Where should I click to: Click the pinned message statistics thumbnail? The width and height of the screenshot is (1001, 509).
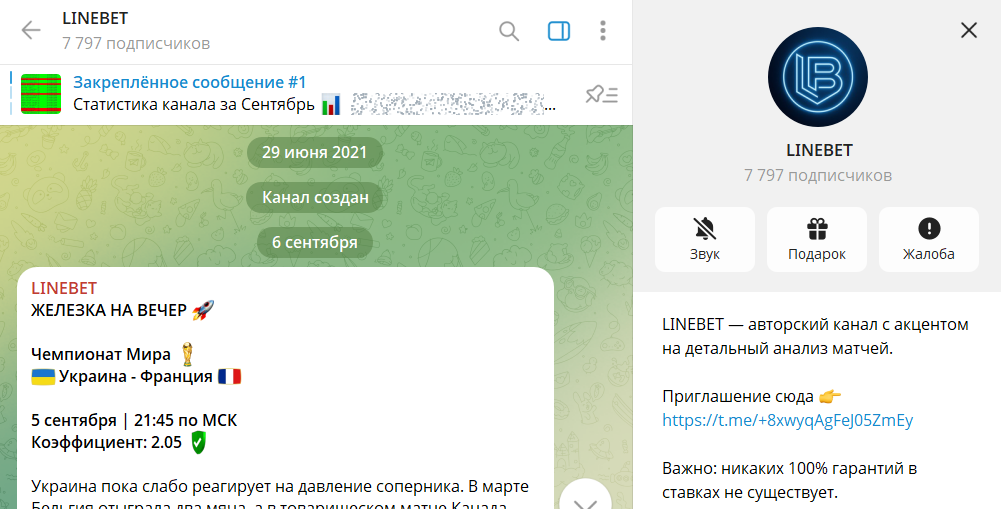pyautogui.click(x=41, y=94)
